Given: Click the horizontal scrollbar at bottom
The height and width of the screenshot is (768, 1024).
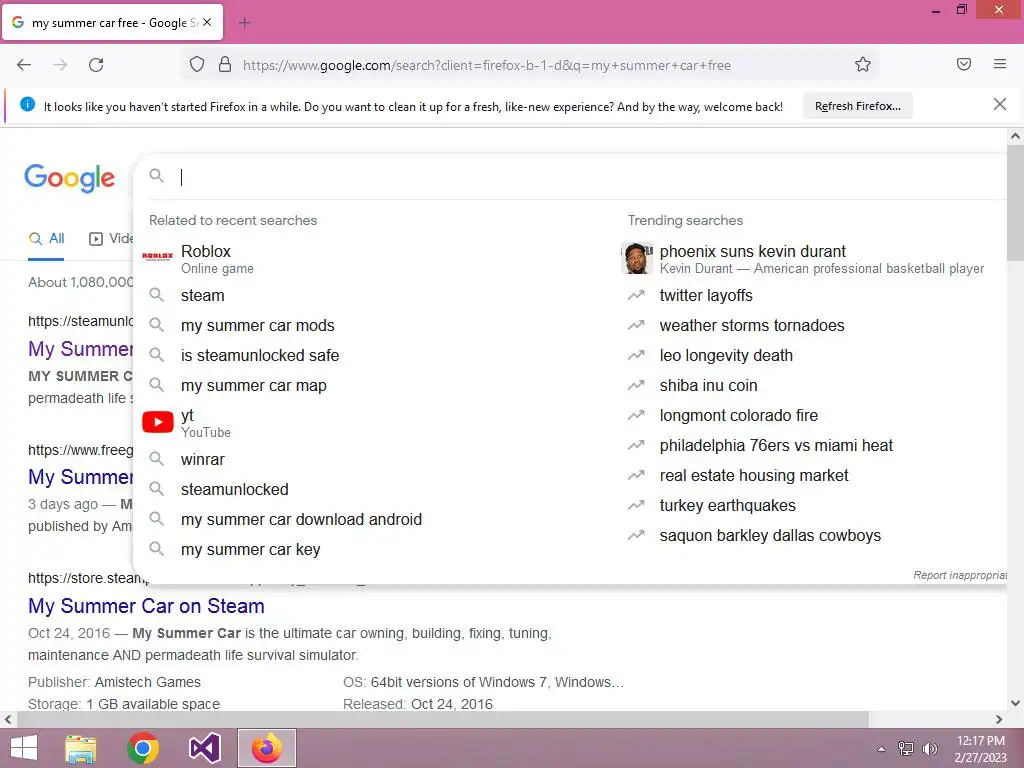Looking at the screenshot, I should [x=443, y=719].
